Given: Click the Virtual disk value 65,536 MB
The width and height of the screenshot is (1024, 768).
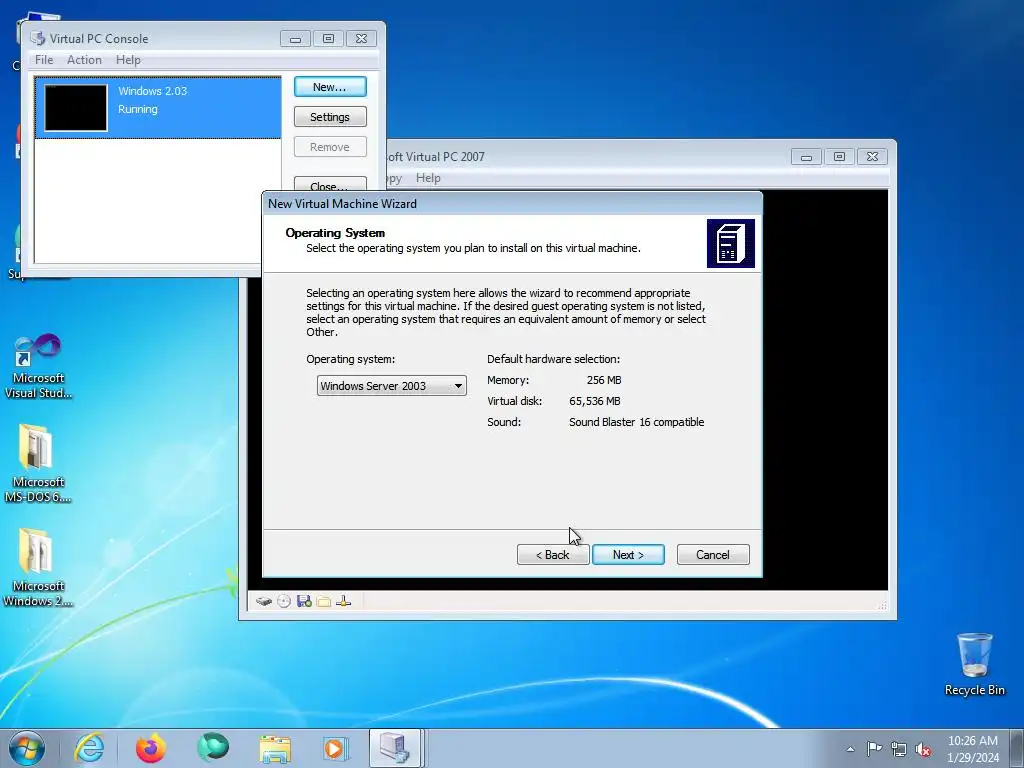Looking at the screenshot, I should [594, 401].
